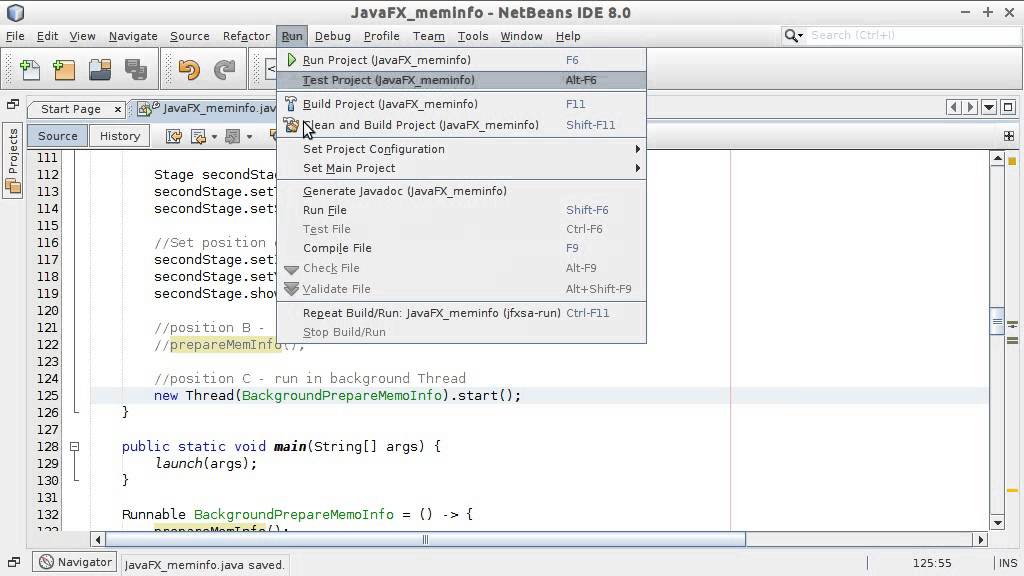The width and height of the screenshot is (1024, 576).
Task: Collapse the main method code fold
Action: [74, 447]
